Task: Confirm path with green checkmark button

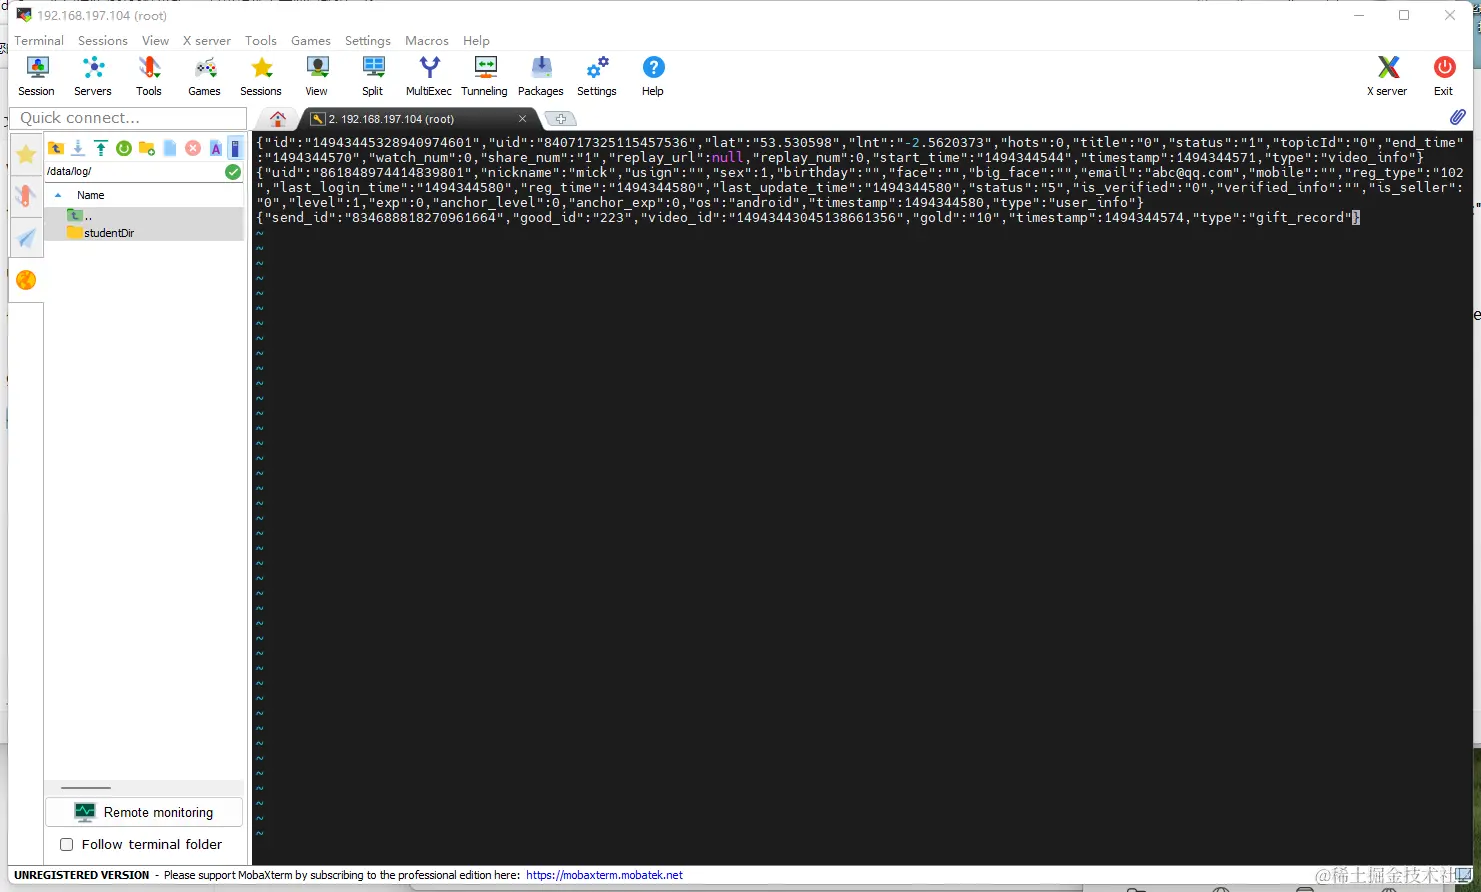Action: tap(233, 172)
